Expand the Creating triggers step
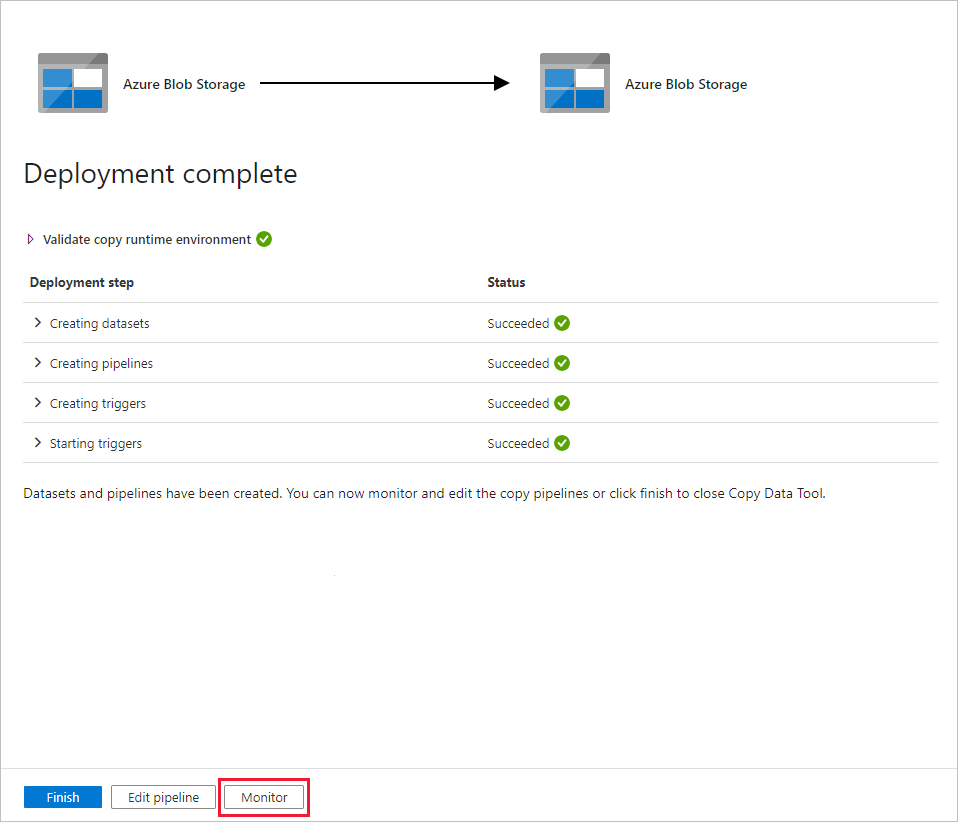This screenshot has width=958, height=822. (38, 403)
